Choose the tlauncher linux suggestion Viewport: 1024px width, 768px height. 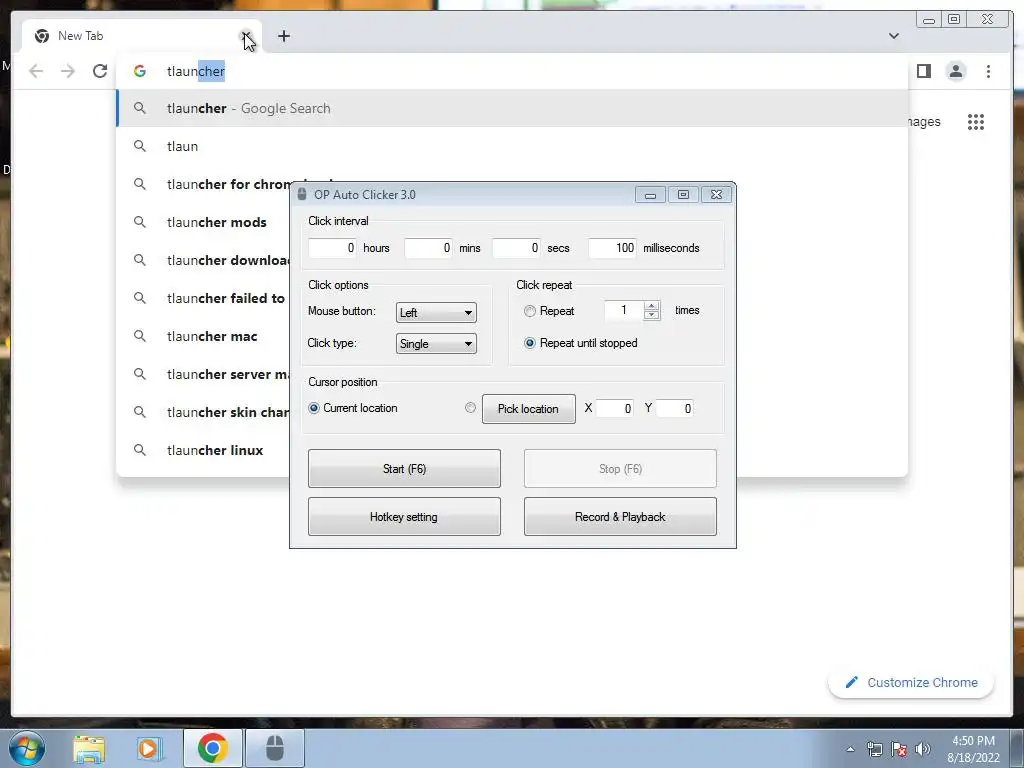[x=215, y=450]
